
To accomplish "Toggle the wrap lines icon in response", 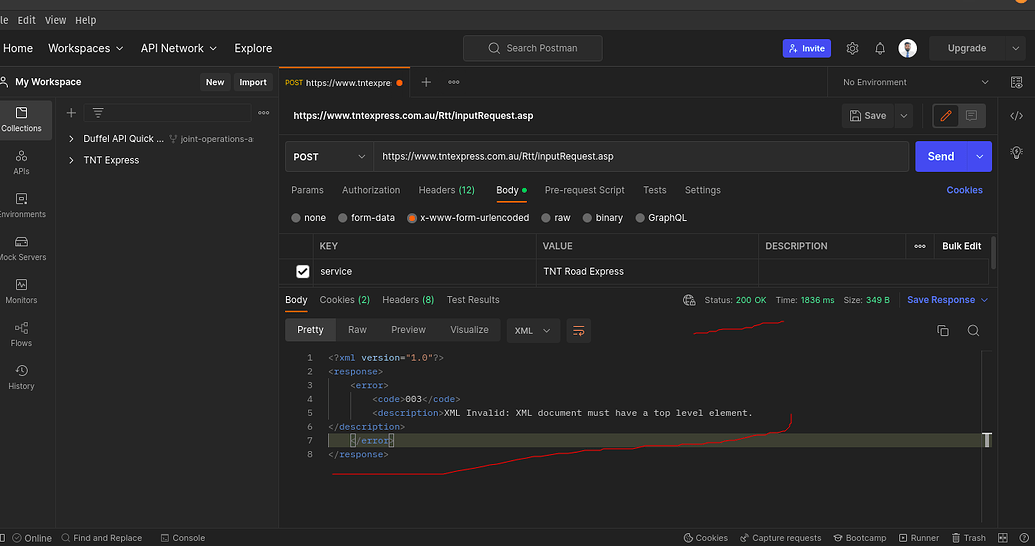I will 578,330.
